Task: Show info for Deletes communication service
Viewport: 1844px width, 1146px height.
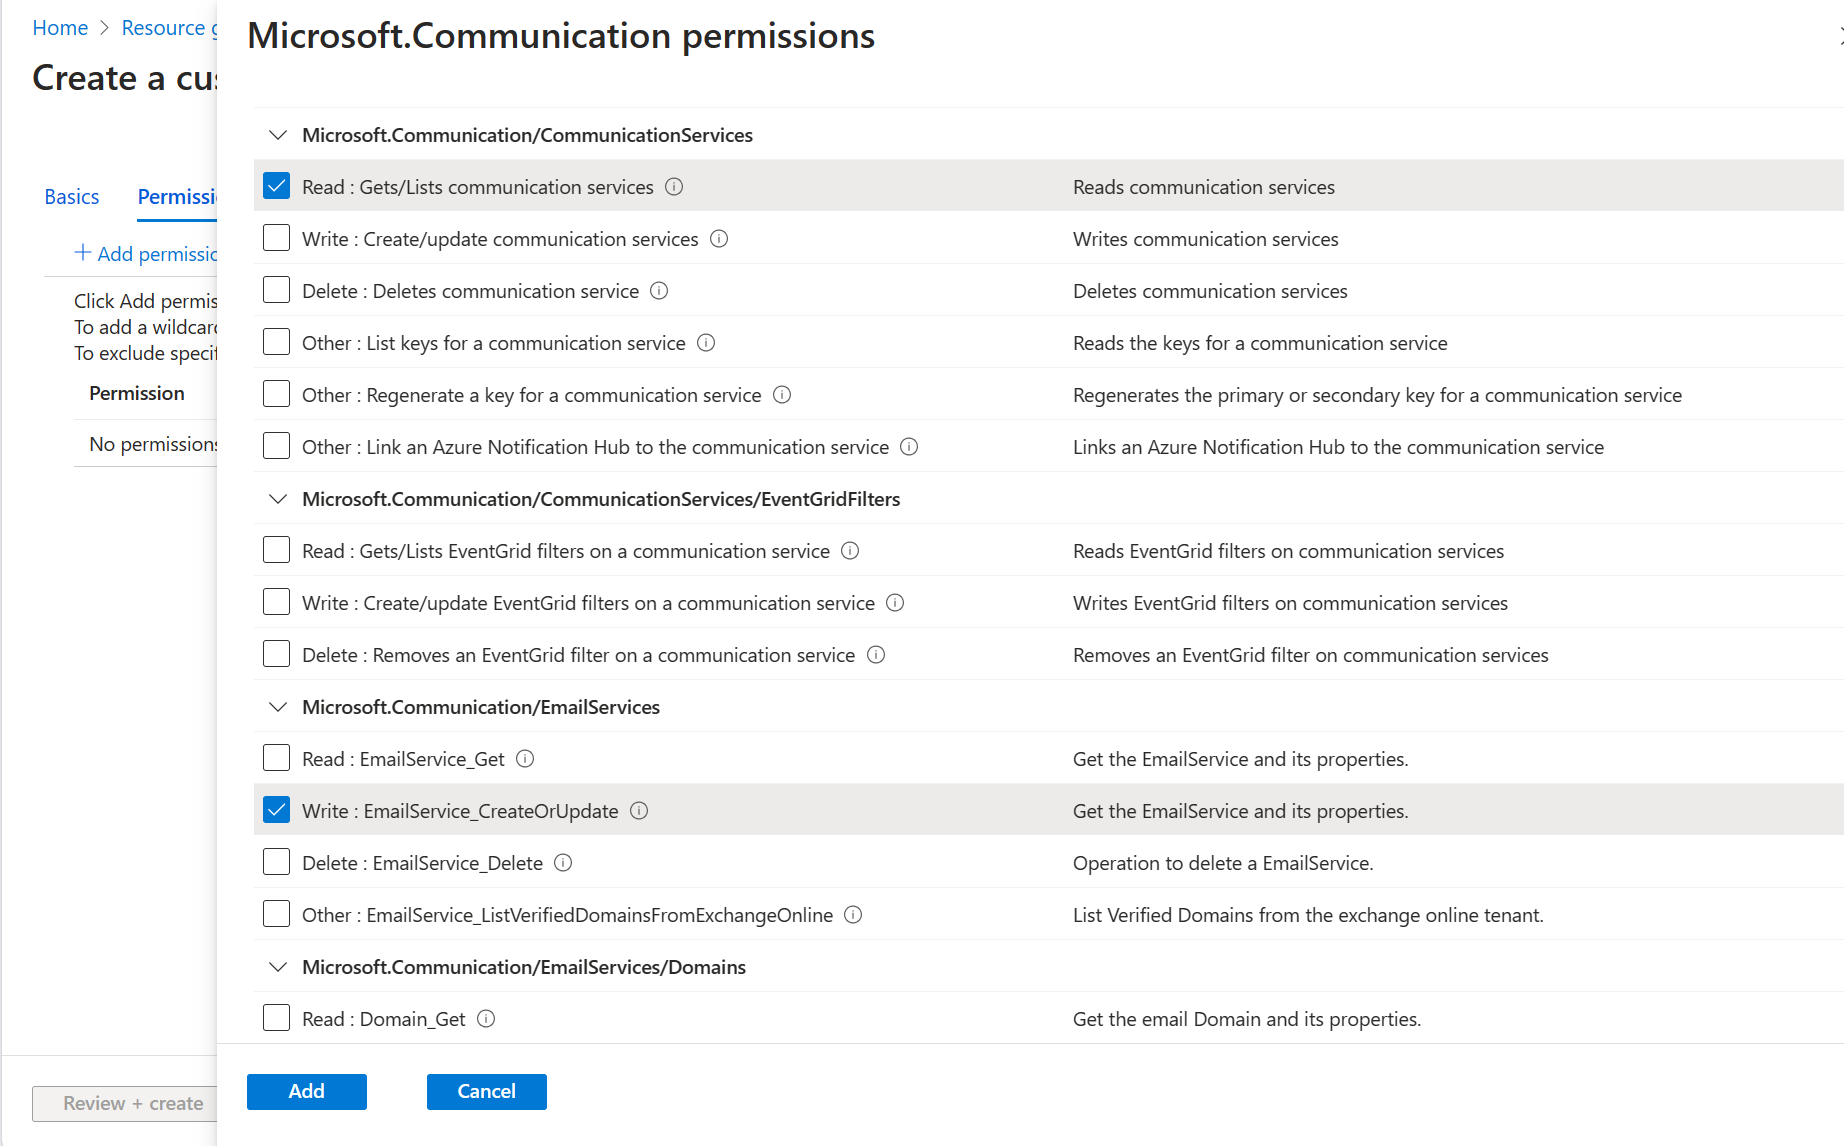Action: click(659, 291)
